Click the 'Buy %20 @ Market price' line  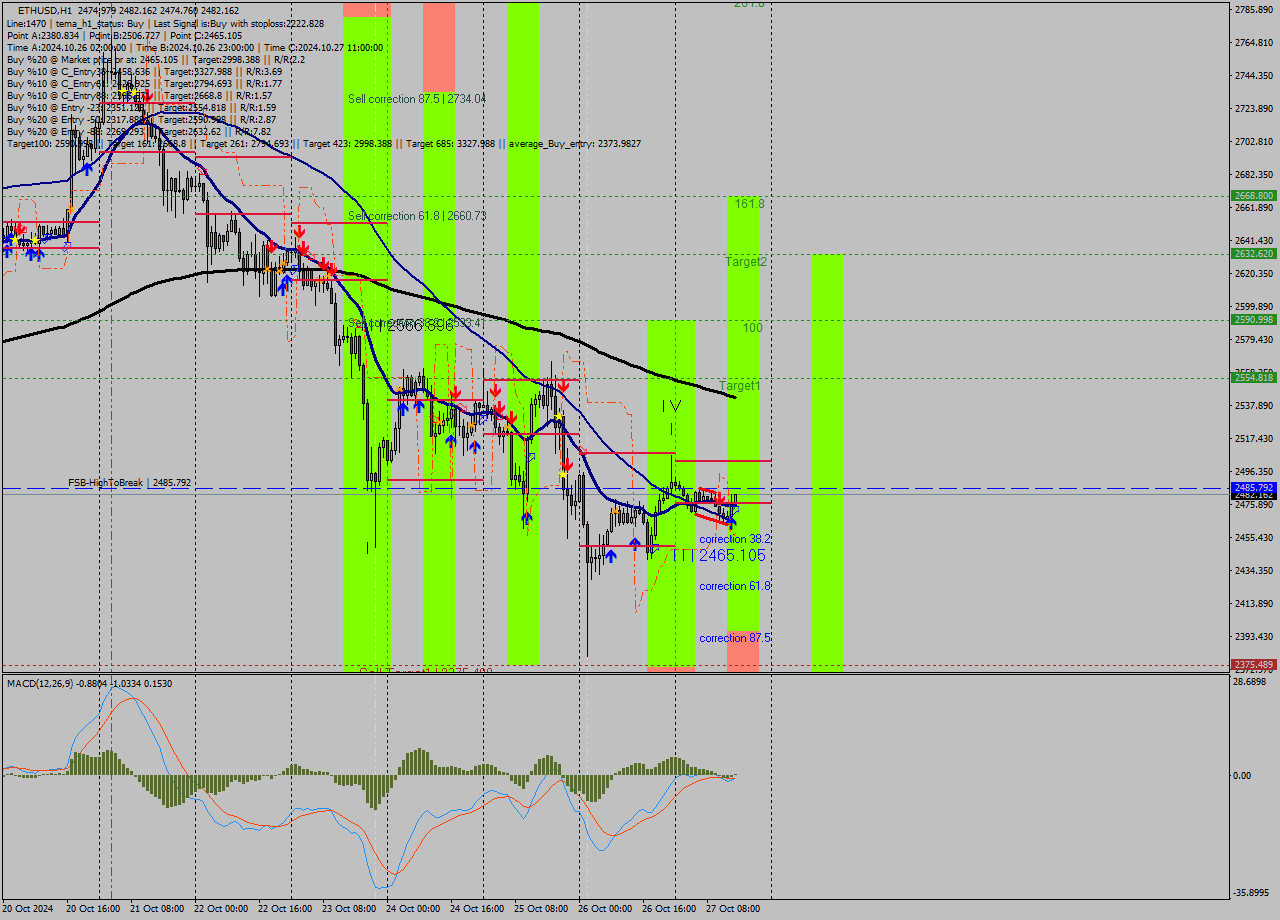pyautogui.click(x=156, y=59)
